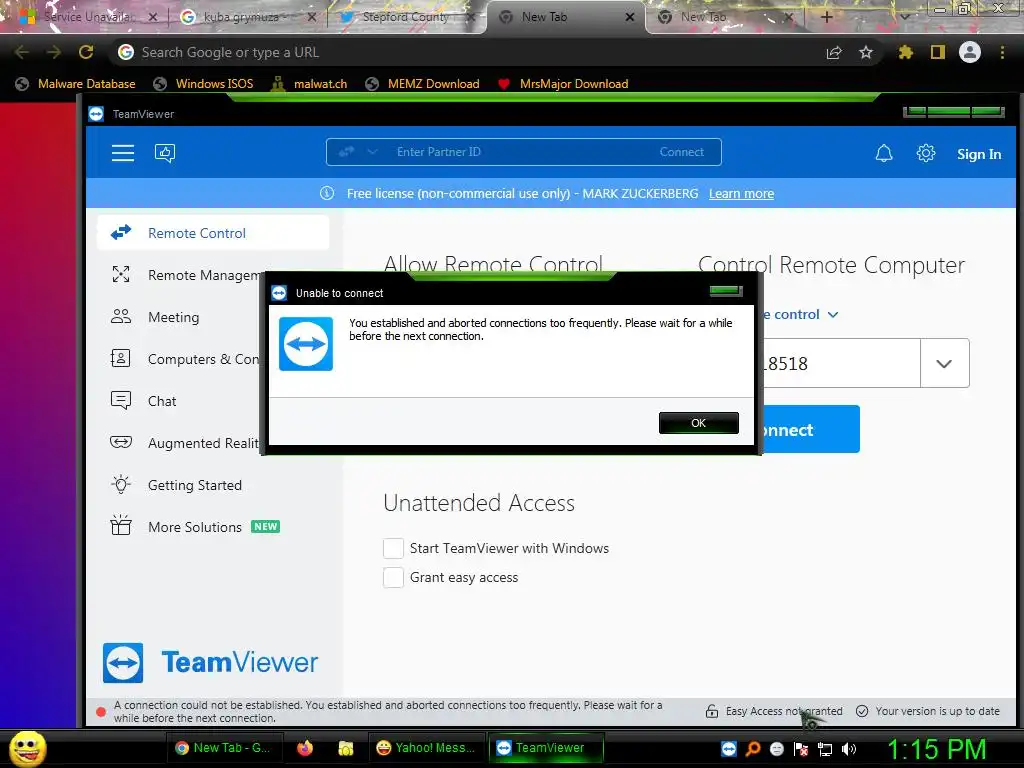Viewport: 1024px width, 768px height.
Task: Open the file explorer taskbar icon
Action: (x=345, y=748)
